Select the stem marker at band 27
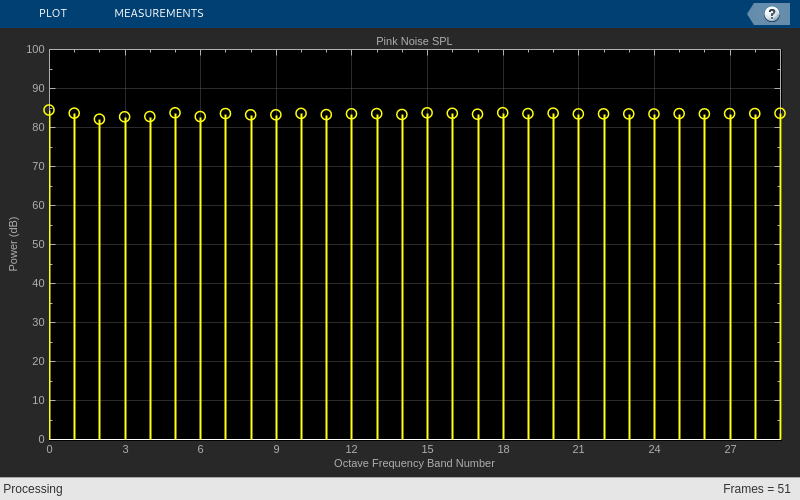This screenshot has height=500, width=800. pyautogui.click(x=730, y=114)
